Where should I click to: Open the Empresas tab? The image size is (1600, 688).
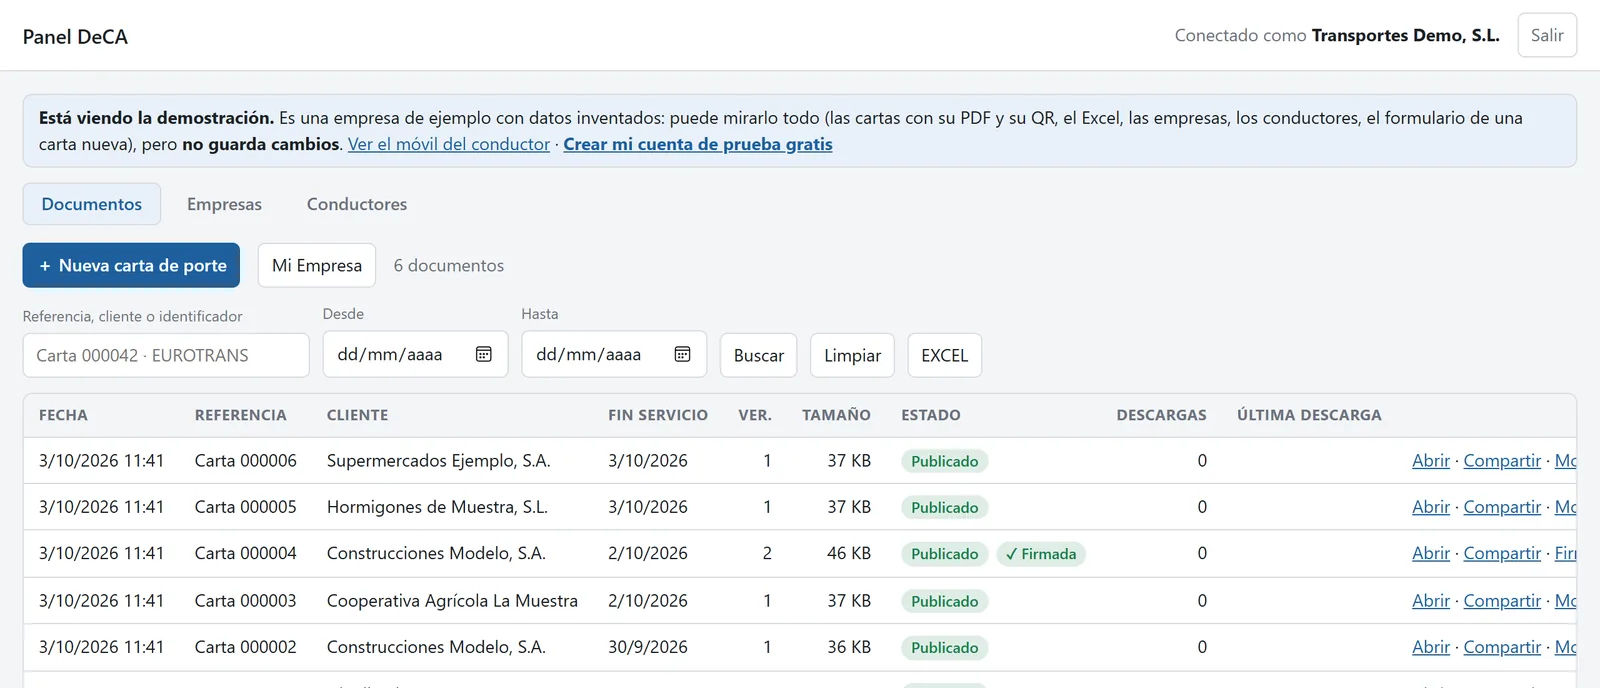(x=224, y=204)
